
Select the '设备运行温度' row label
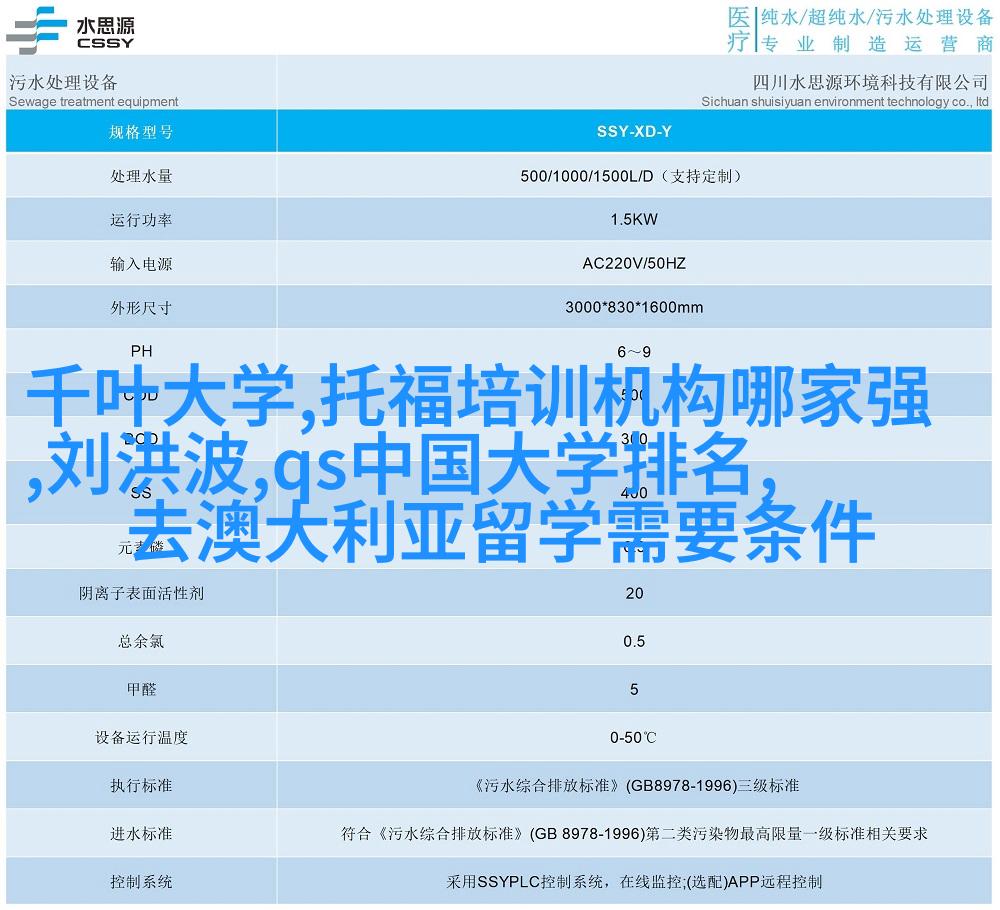[141, 738]
